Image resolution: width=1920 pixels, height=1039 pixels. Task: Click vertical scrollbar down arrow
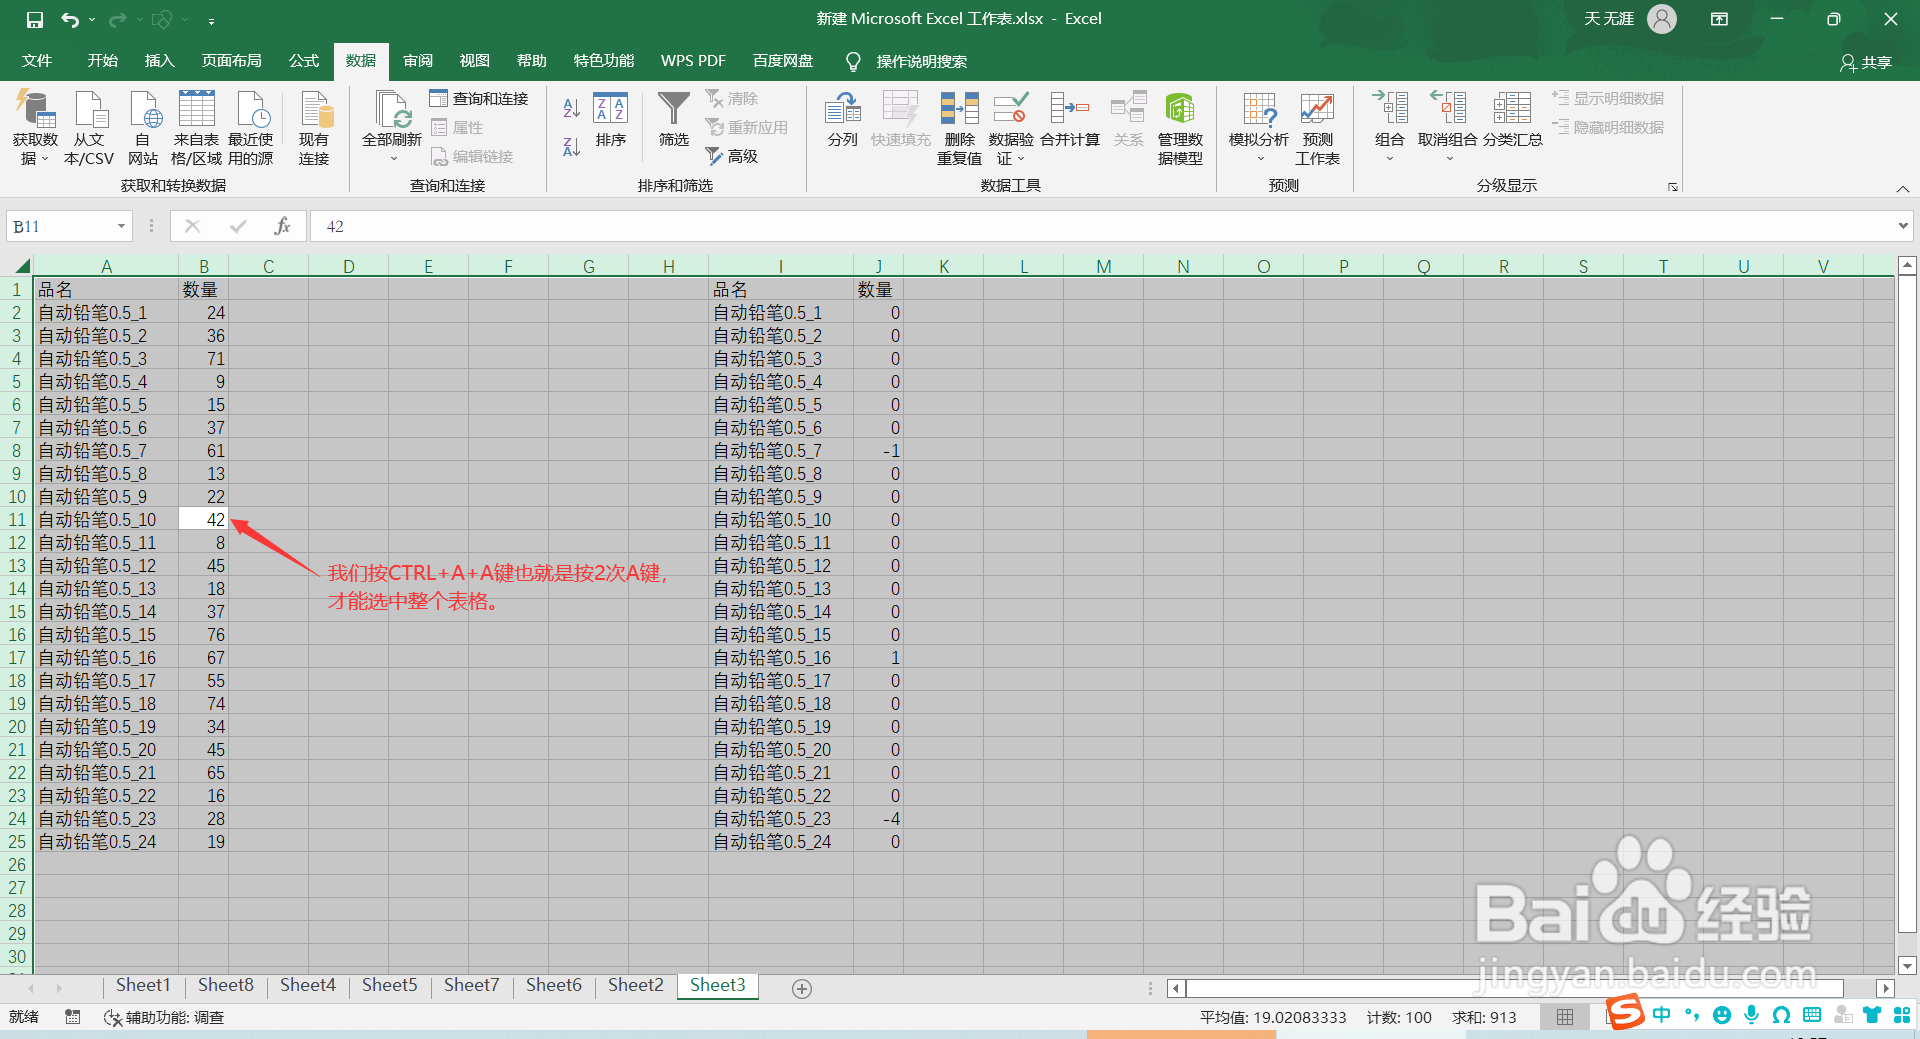[x=1907, y=965]
